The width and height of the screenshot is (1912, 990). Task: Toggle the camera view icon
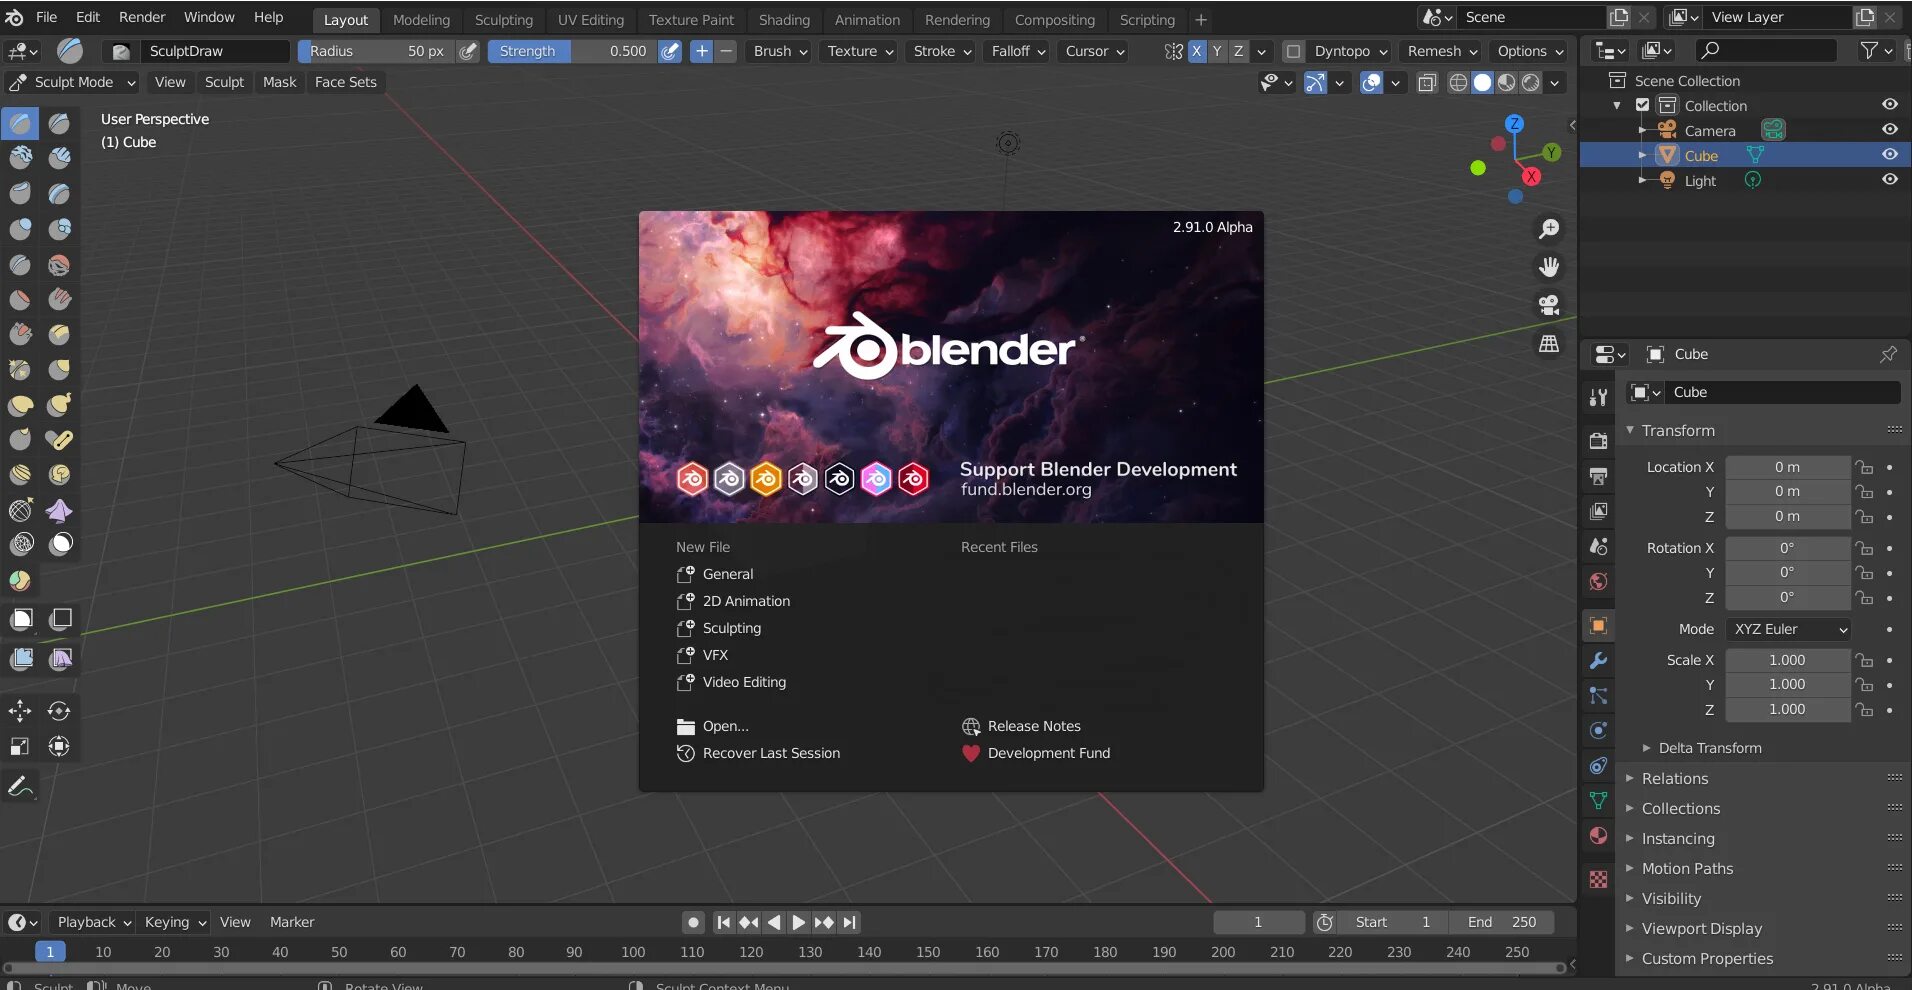coord(1549,305)
